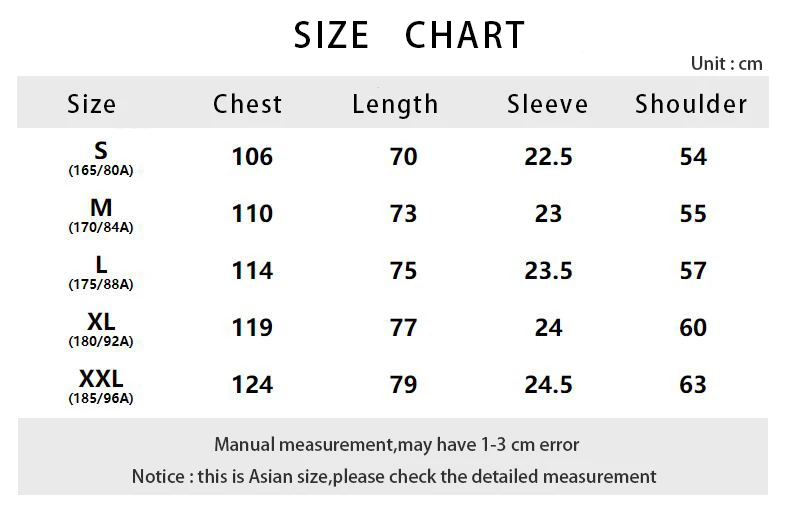Click the M (170/84A) size label

[x=101, y=216]
